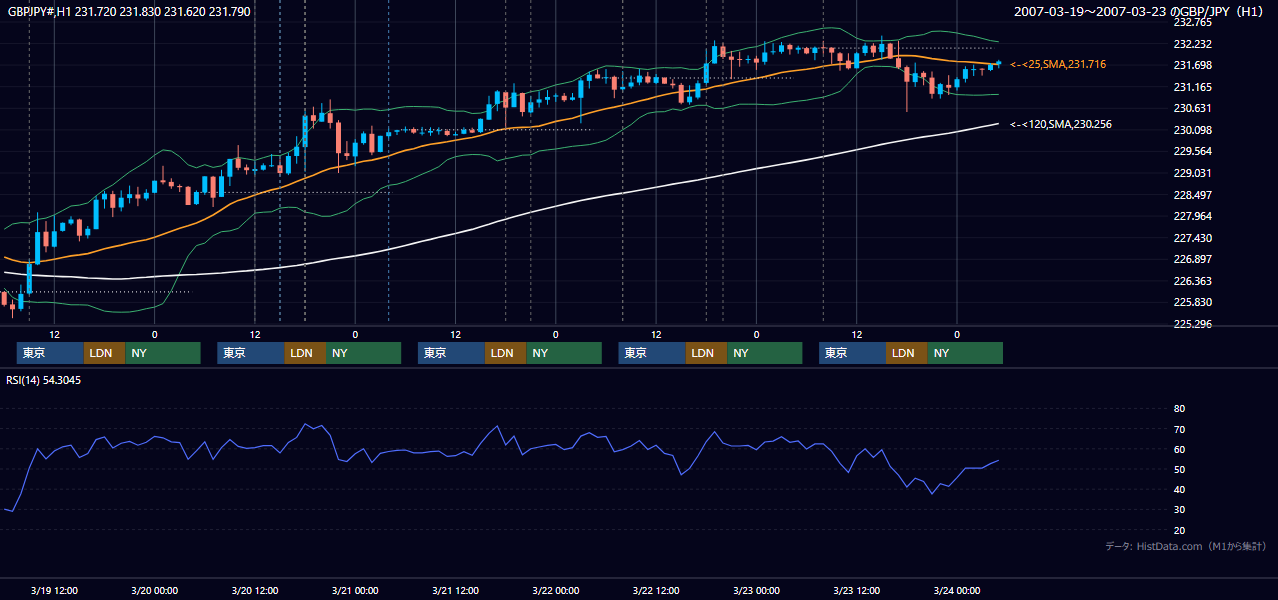1278x600 pixels.
Task: Select the LDN session box for 3/23
Action: pos(906,353)
